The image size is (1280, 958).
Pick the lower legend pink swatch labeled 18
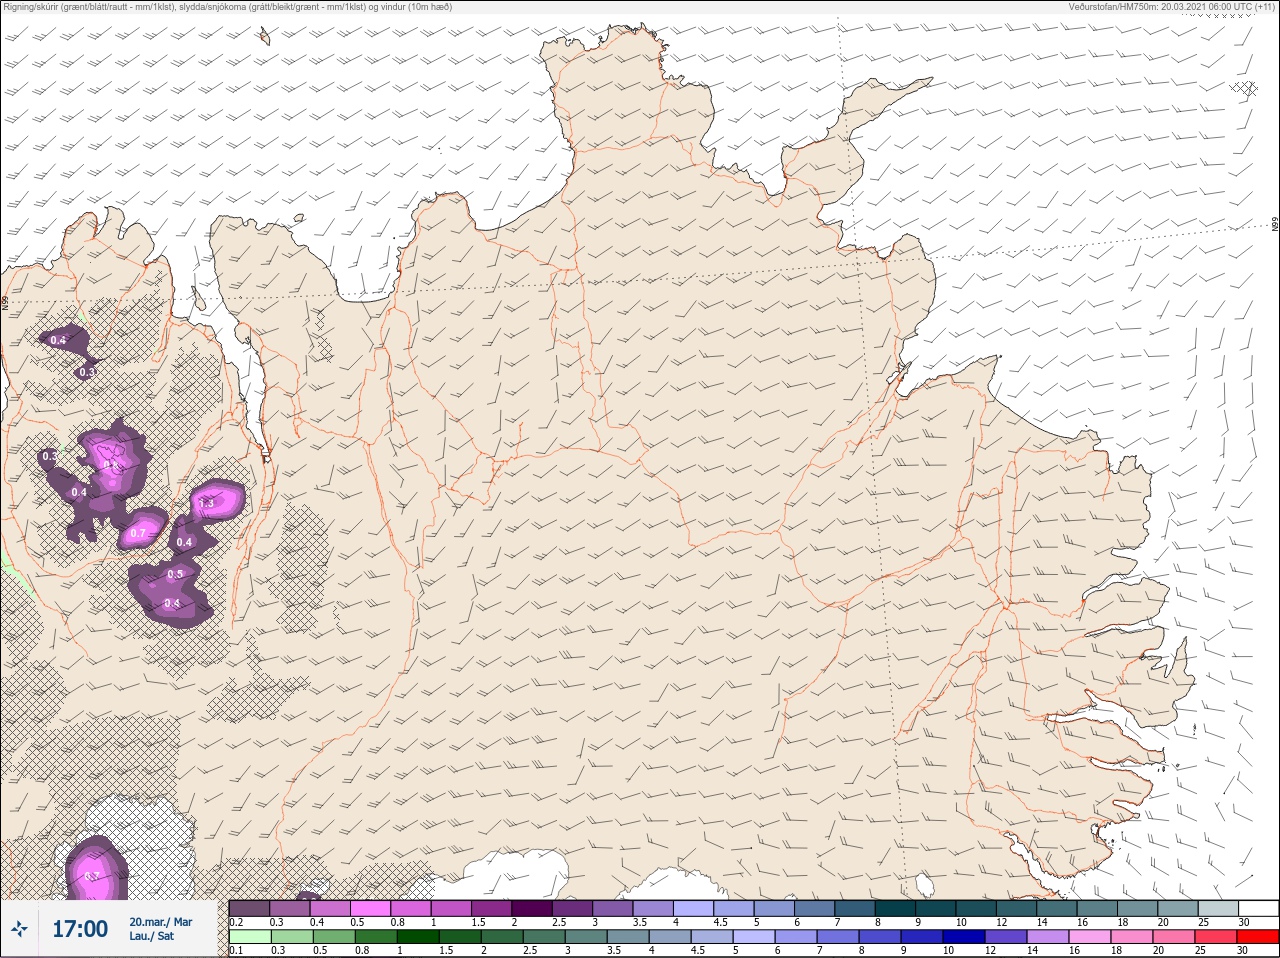click(x=1132, y=938)
